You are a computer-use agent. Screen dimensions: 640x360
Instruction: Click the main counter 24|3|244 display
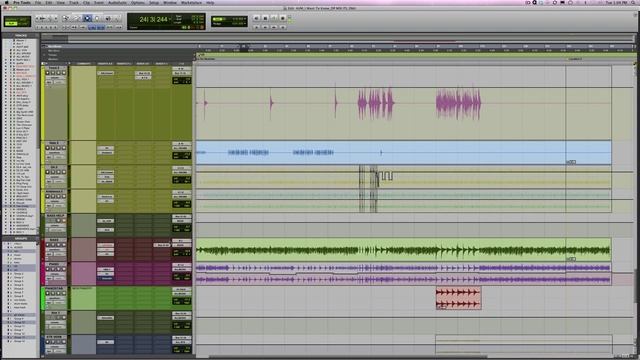[153, 19]
